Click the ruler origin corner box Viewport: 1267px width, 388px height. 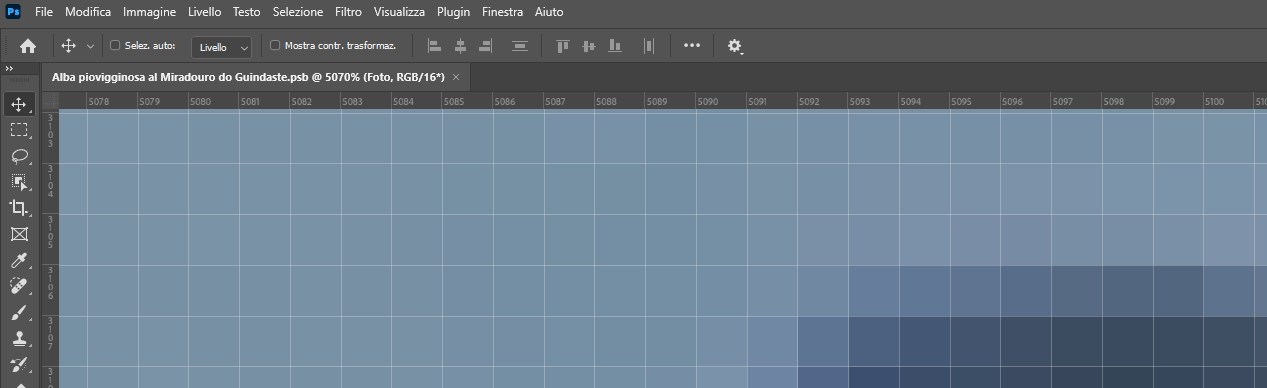point(51,101)
